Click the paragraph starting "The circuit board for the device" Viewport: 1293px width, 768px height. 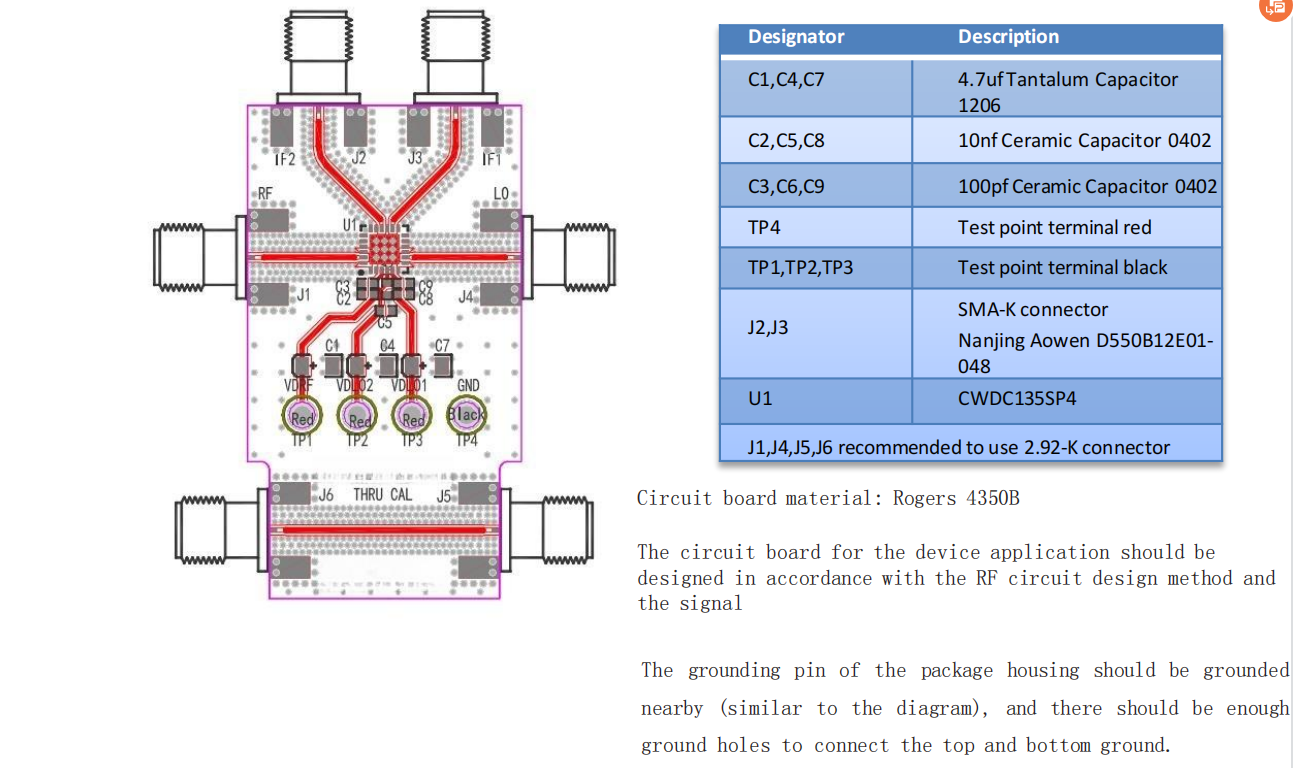(x=957, y=578)
